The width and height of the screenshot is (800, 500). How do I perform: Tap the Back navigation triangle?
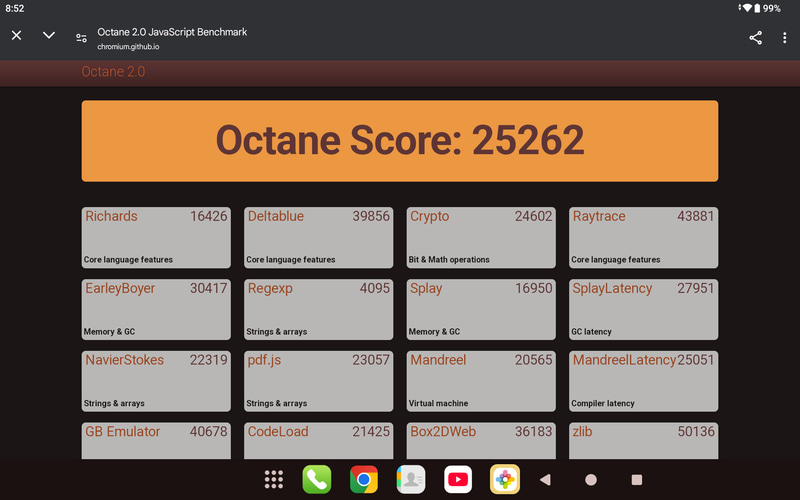pos(545,480)
